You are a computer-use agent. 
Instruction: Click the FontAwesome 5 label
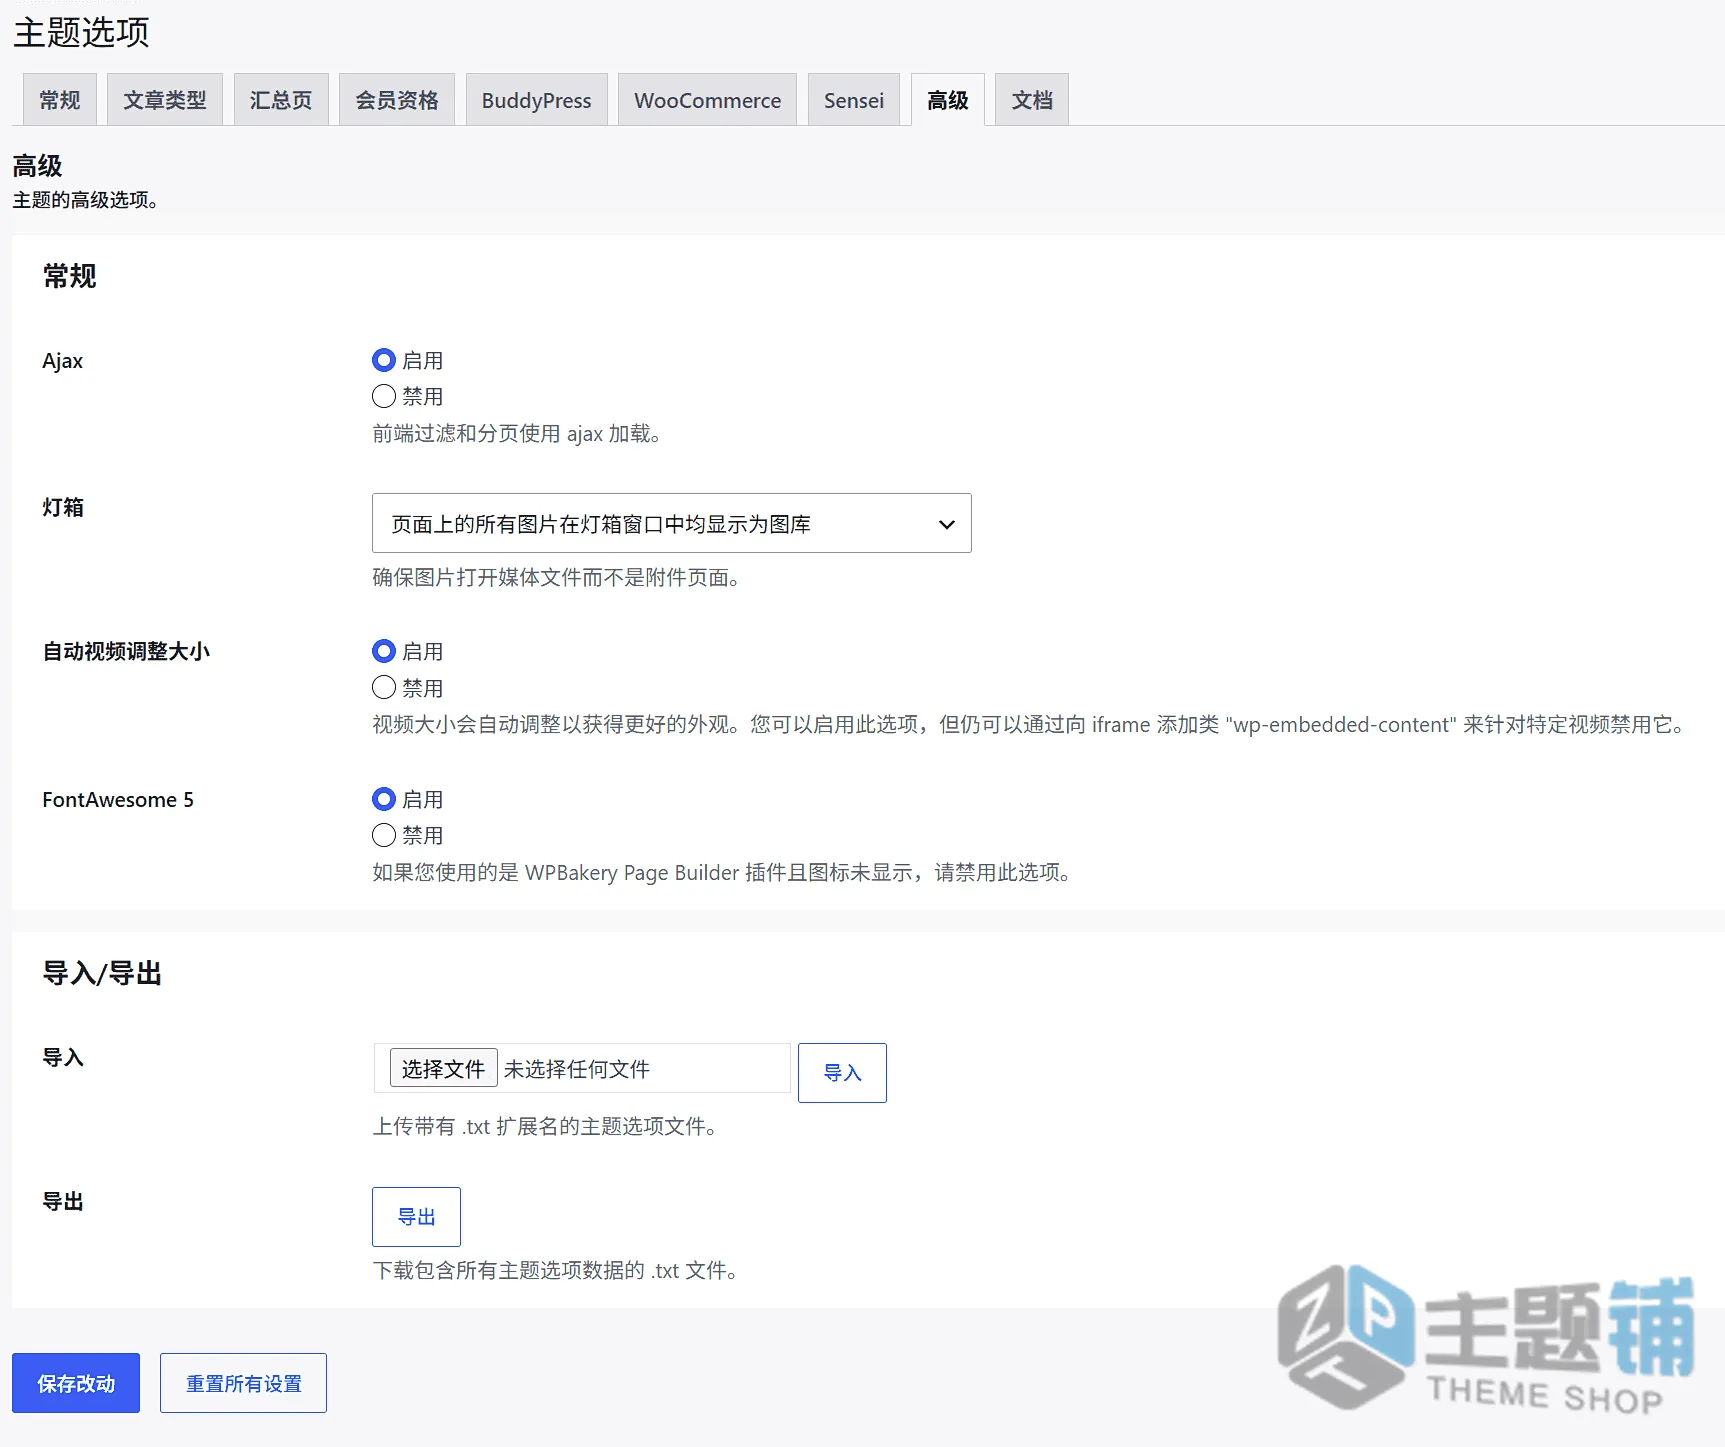tap(118, 800)
